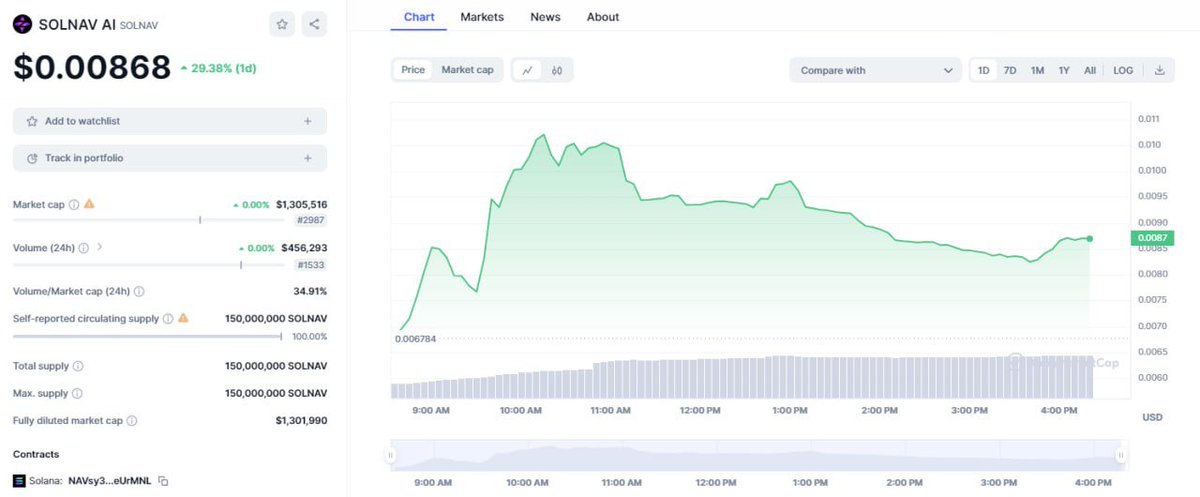Image resolution: width=1200 pixels, height=497 pixels.
Task: Open Max. supply info icon
Action: pyautogui.click(x=78, y=393)
